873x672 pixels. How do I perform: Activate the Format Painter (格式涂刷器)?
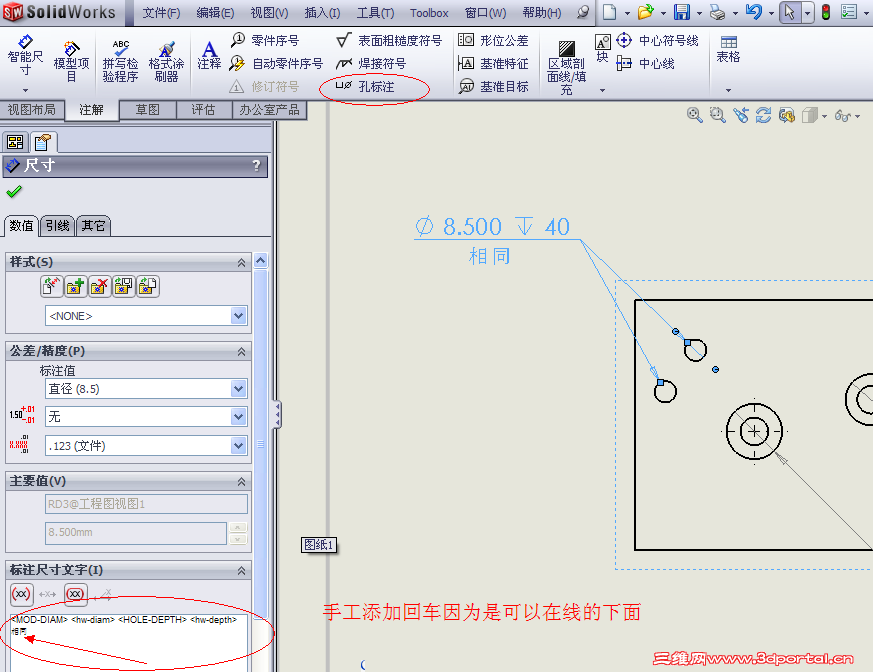coord(166,62)
